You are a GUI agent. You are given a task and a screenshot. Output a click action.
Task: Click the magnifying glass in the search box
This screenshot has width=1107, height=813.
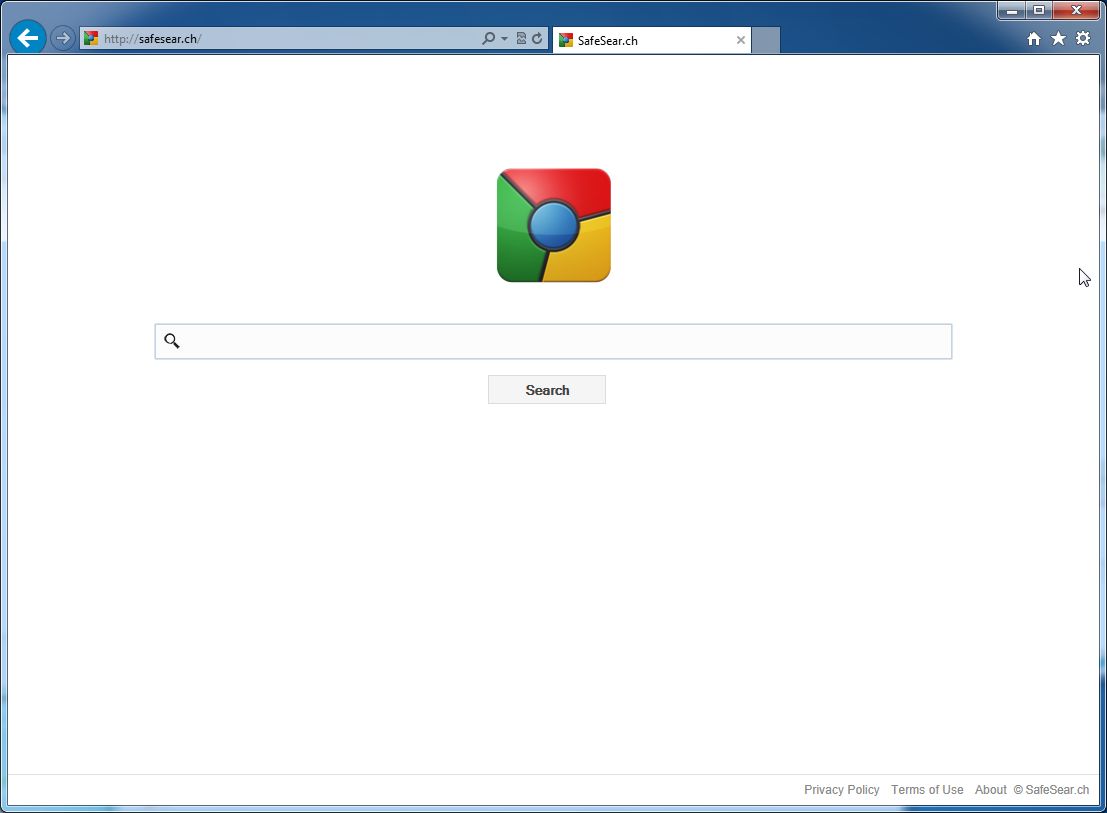[x=171, y=341]
